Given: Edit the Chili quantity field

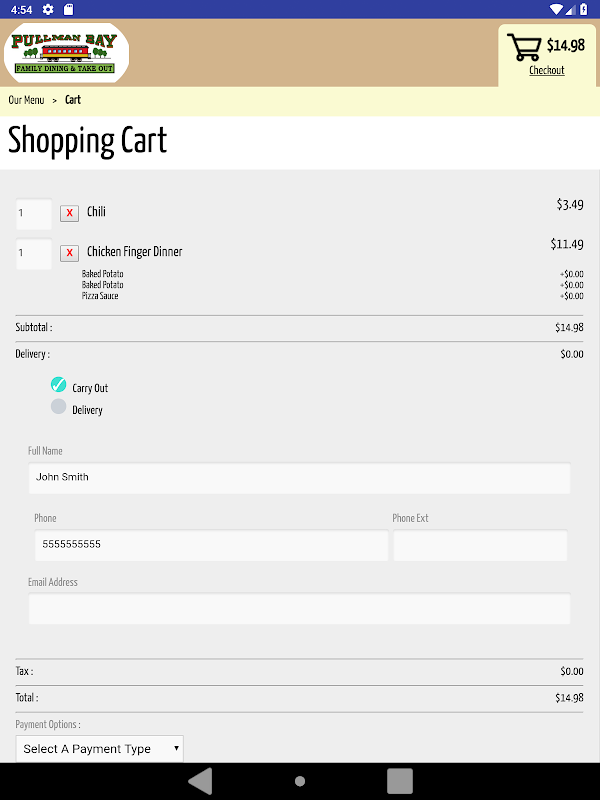Looking at the screenshot, I should coord(33,214).
